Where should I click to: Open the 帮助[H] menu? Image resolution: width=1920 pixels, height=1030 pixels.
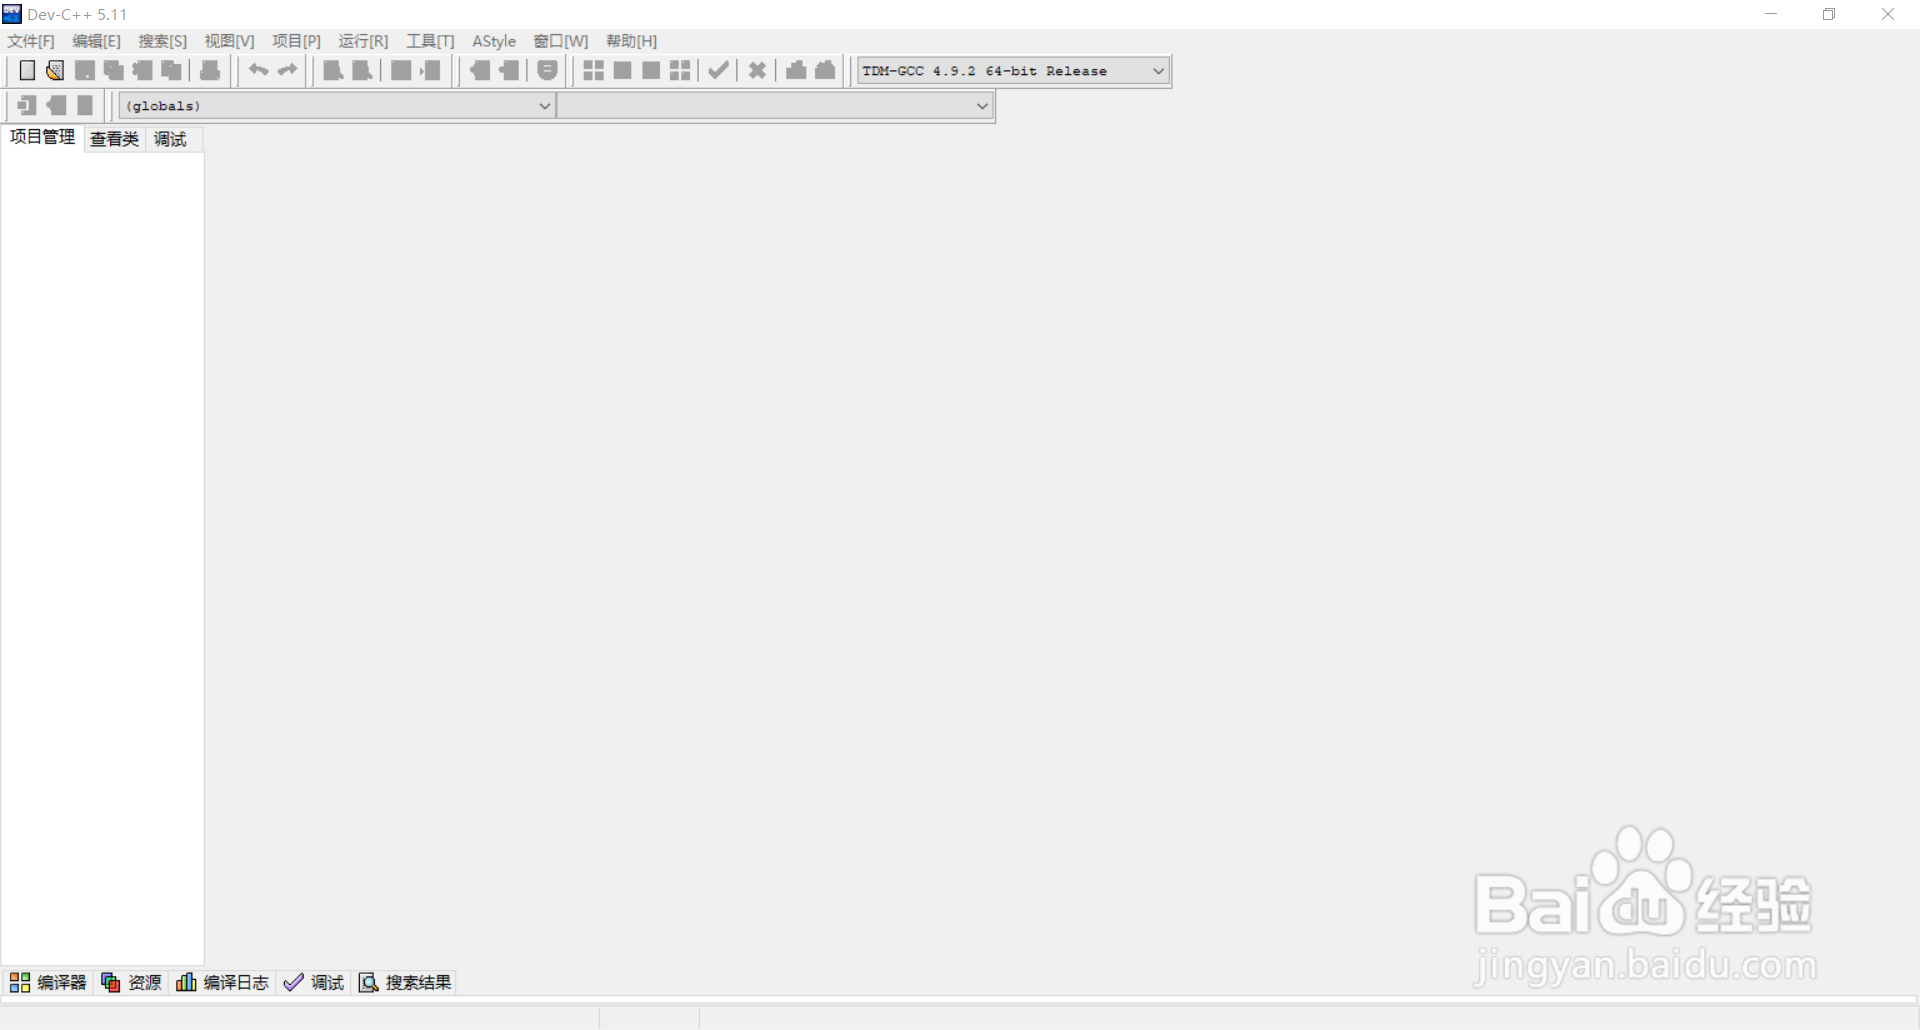[632, 41]
